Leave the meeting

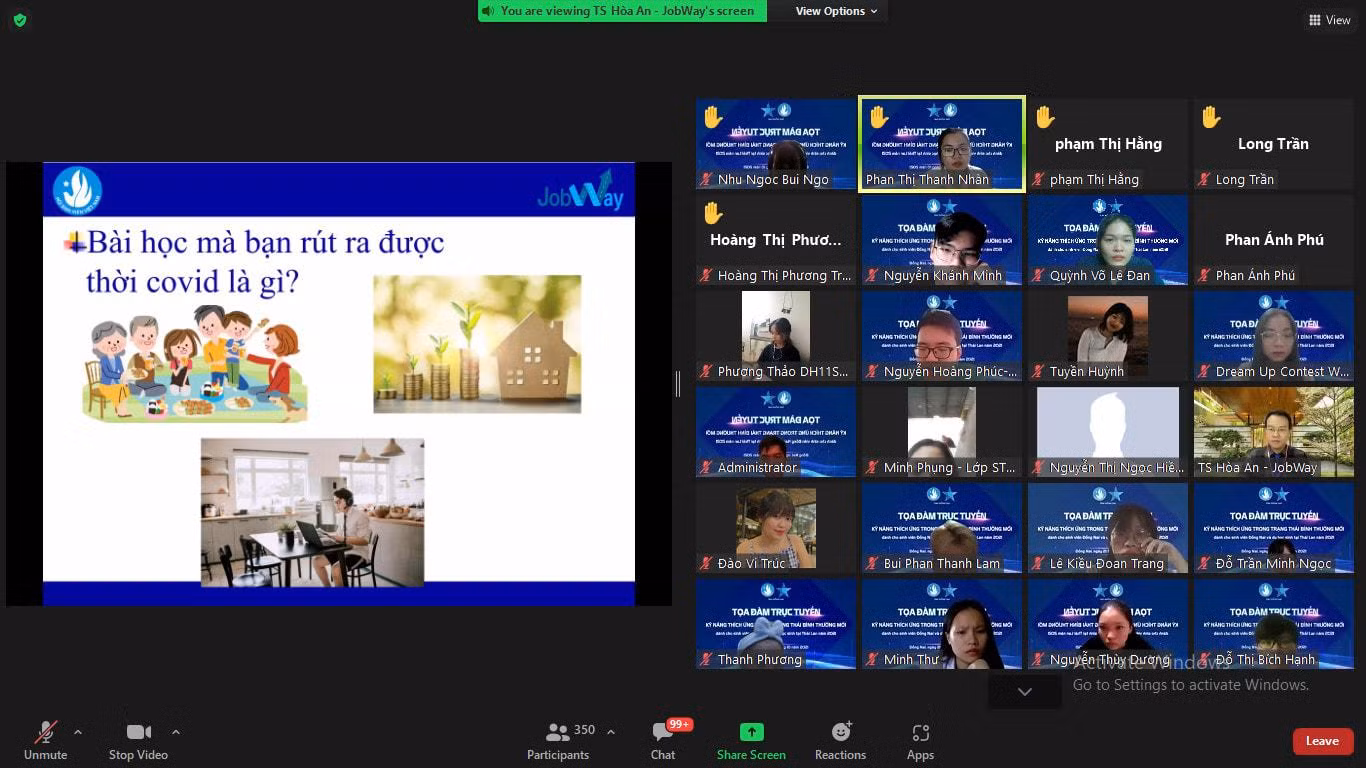point(1322,741)
